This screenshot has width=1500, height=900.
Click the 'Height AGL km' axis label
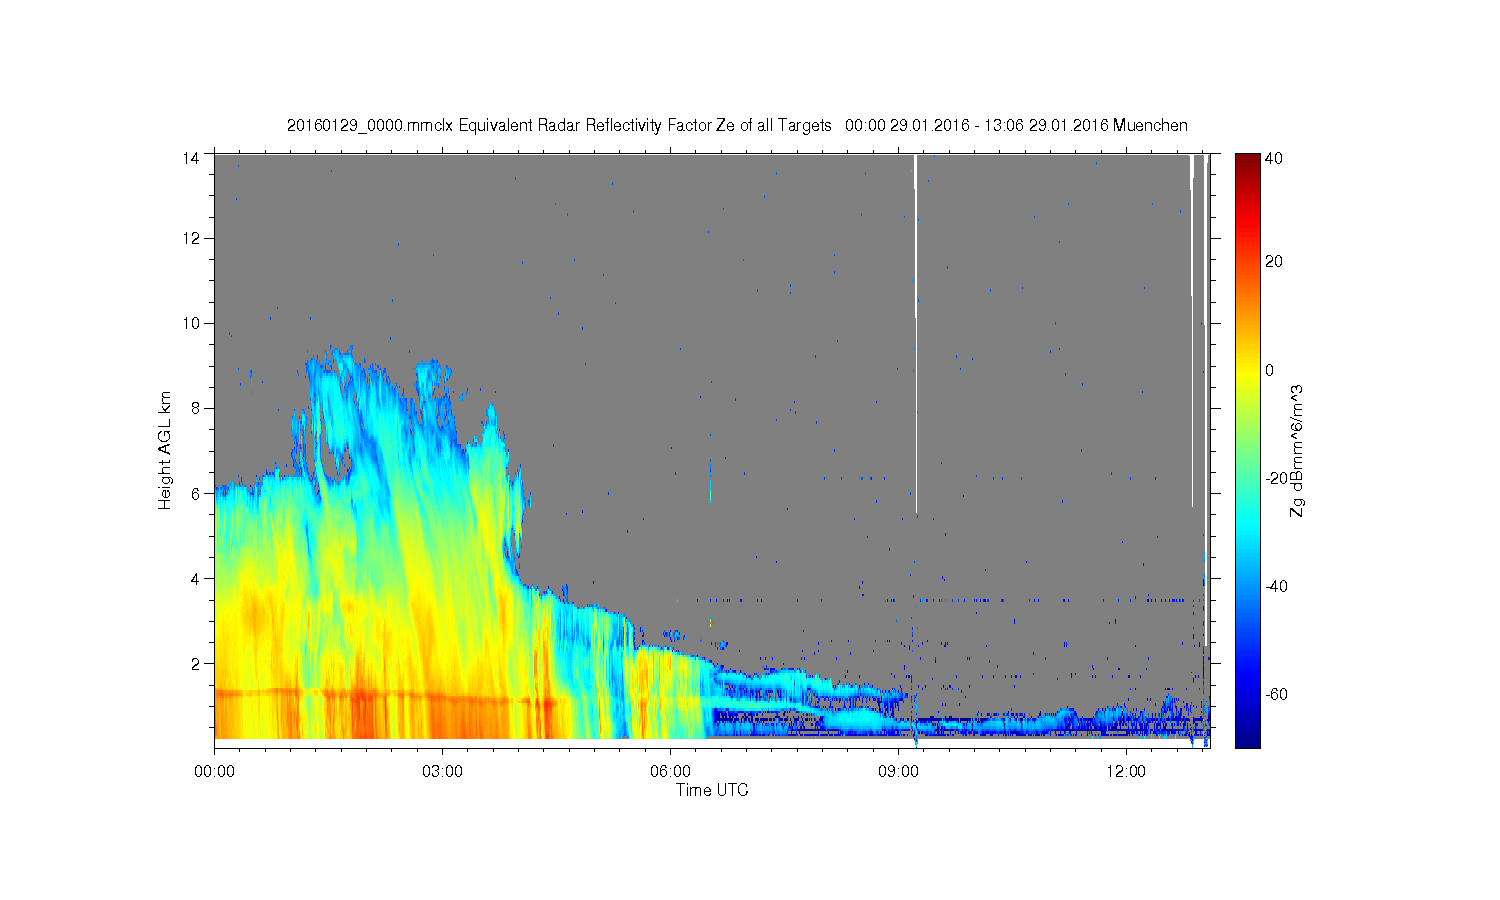pyautogui.click(x=164, y=450)
